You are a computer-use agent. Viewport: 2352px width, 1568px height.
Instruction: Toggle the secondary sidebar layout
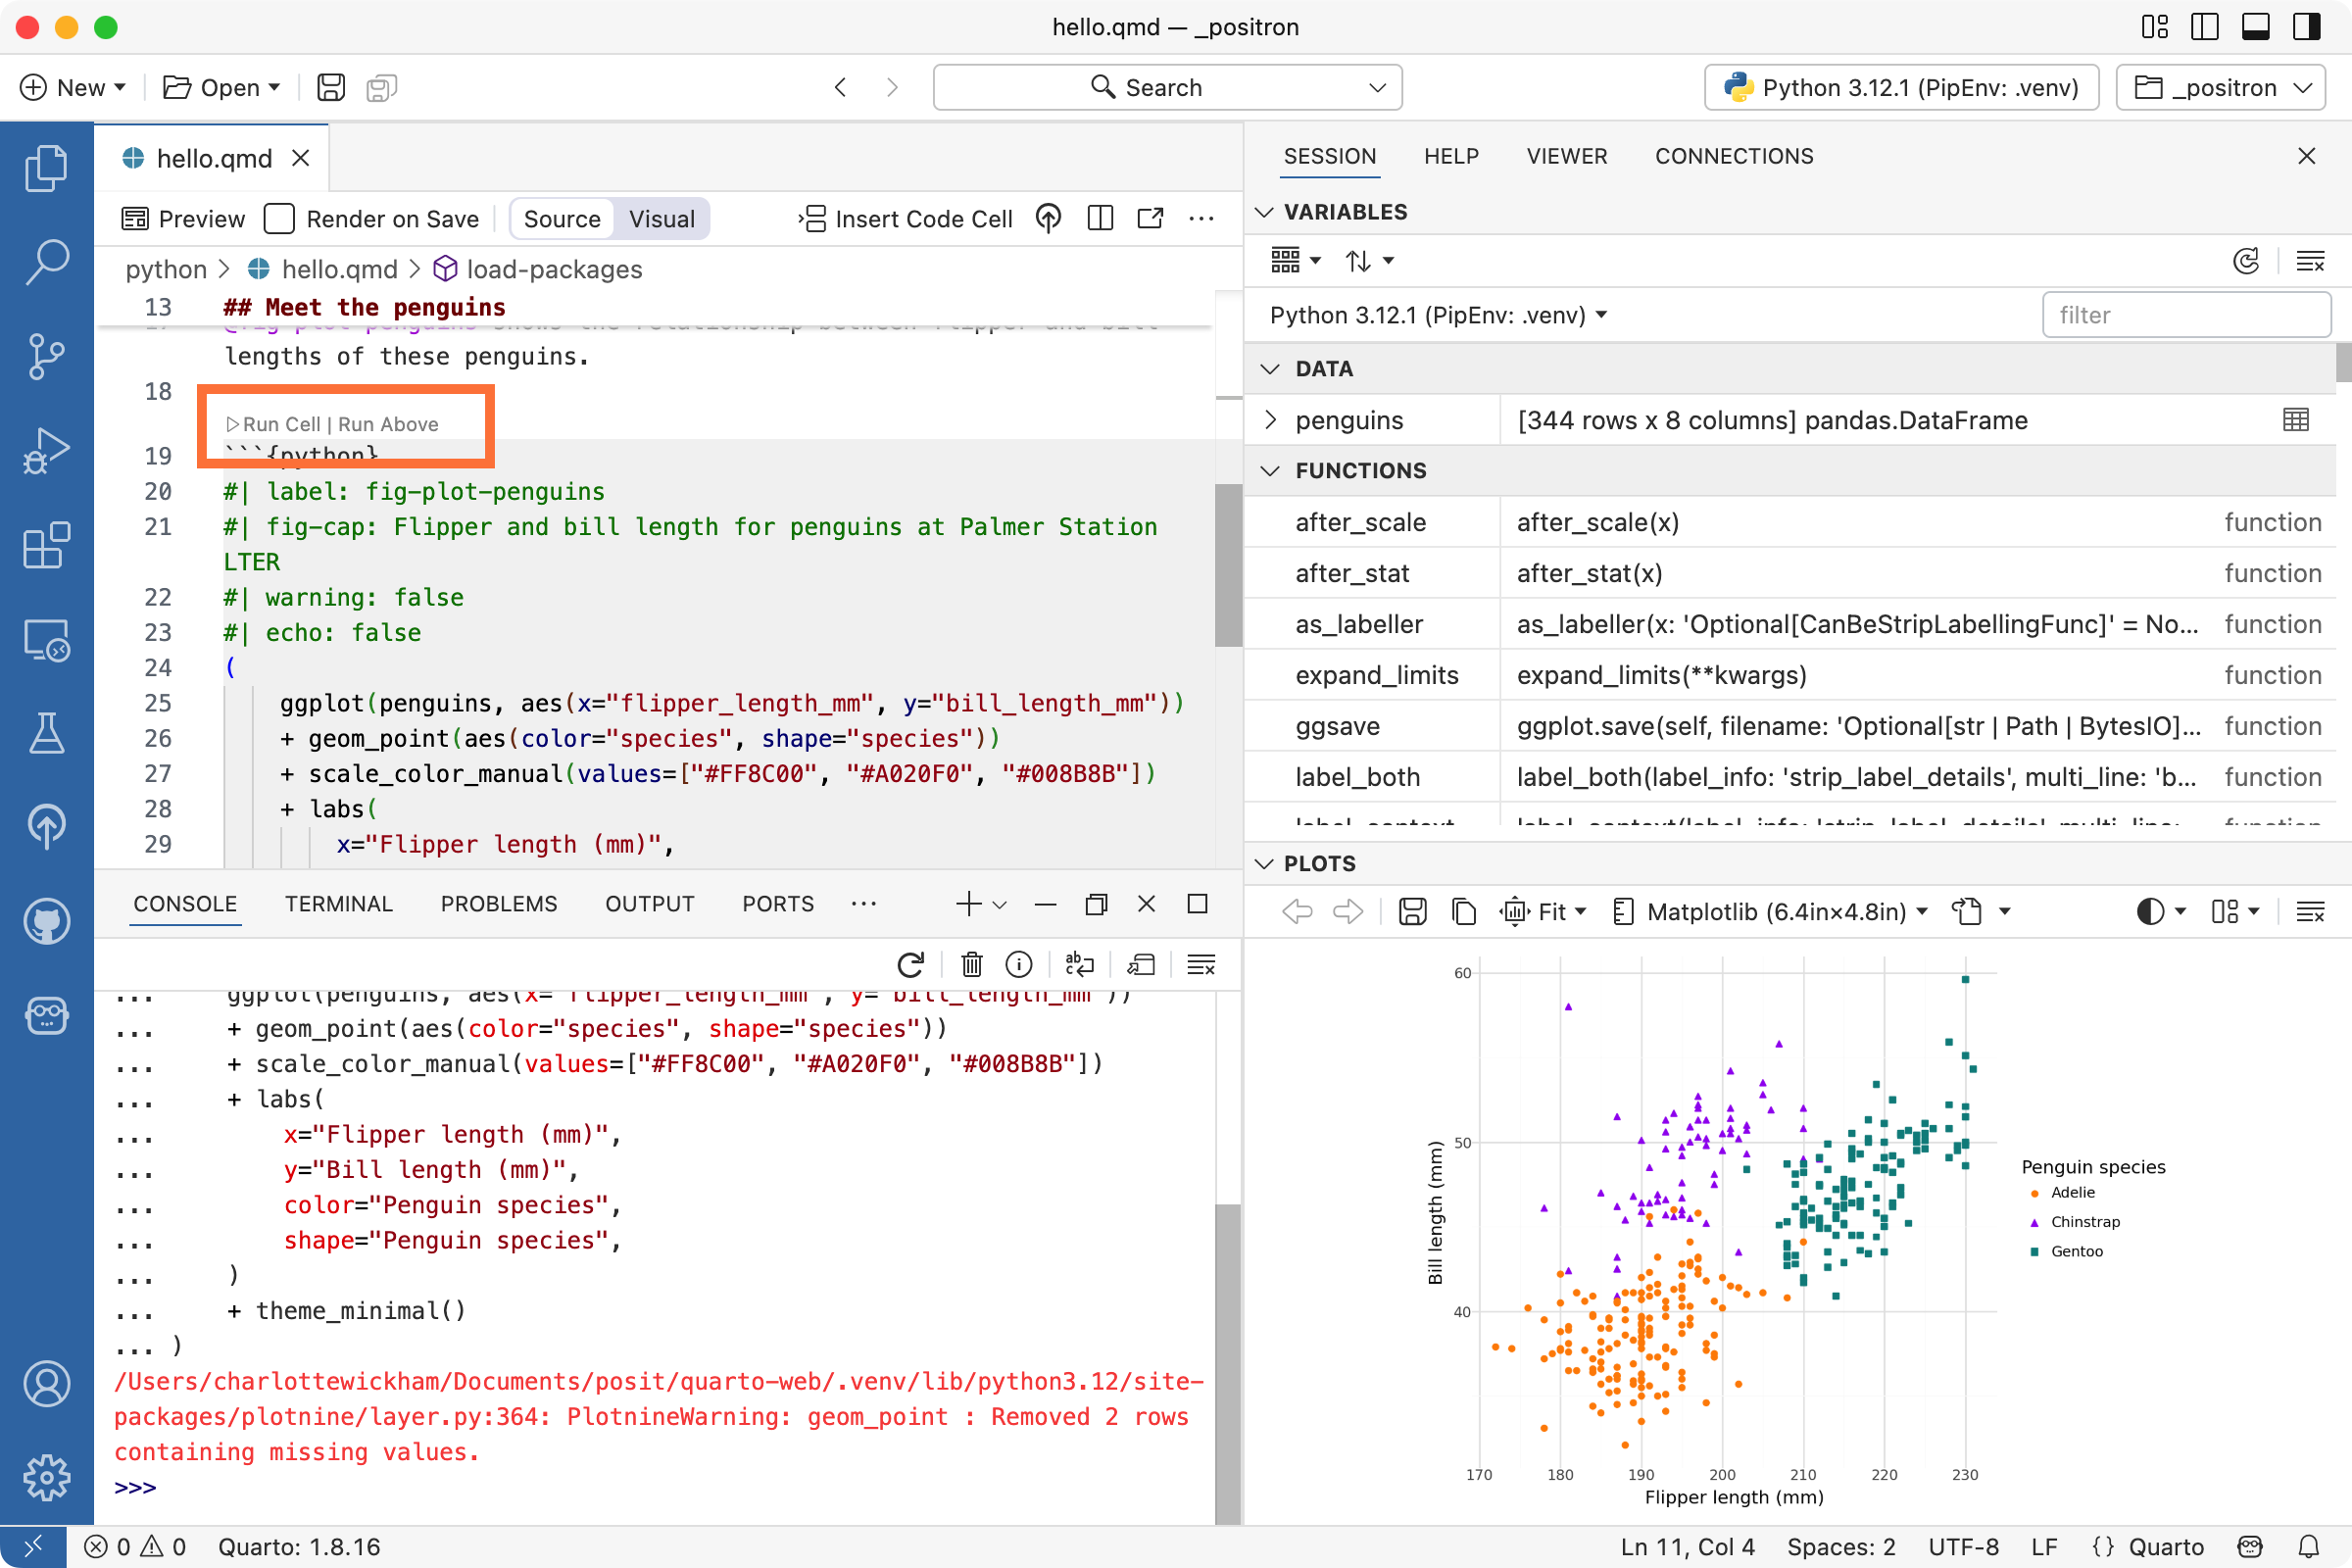pyautogui.click(x=2306, y=27)
